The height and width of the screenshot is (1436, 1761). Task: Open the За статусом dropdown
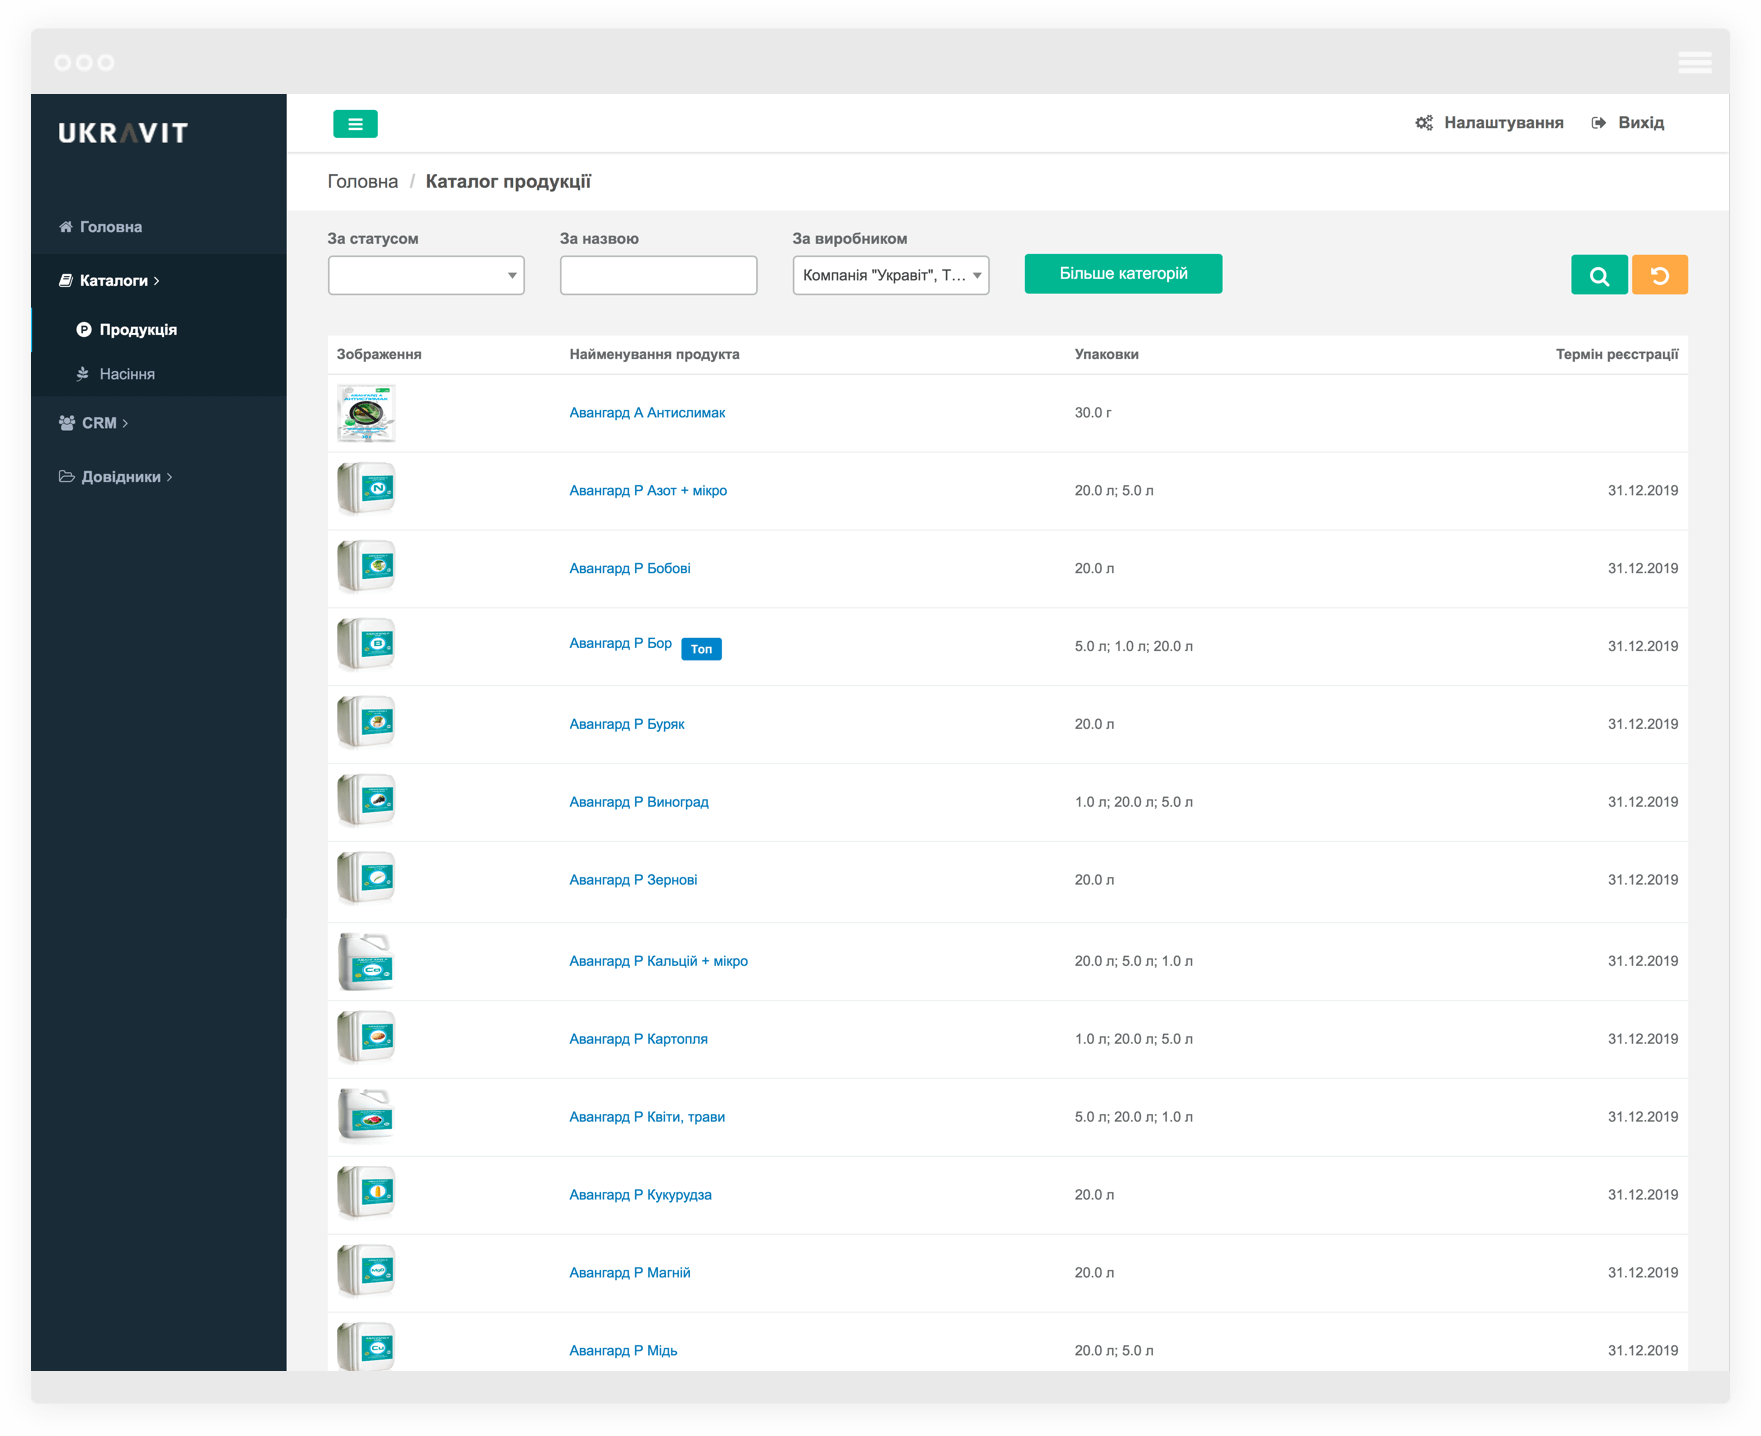tap(426, 275)
